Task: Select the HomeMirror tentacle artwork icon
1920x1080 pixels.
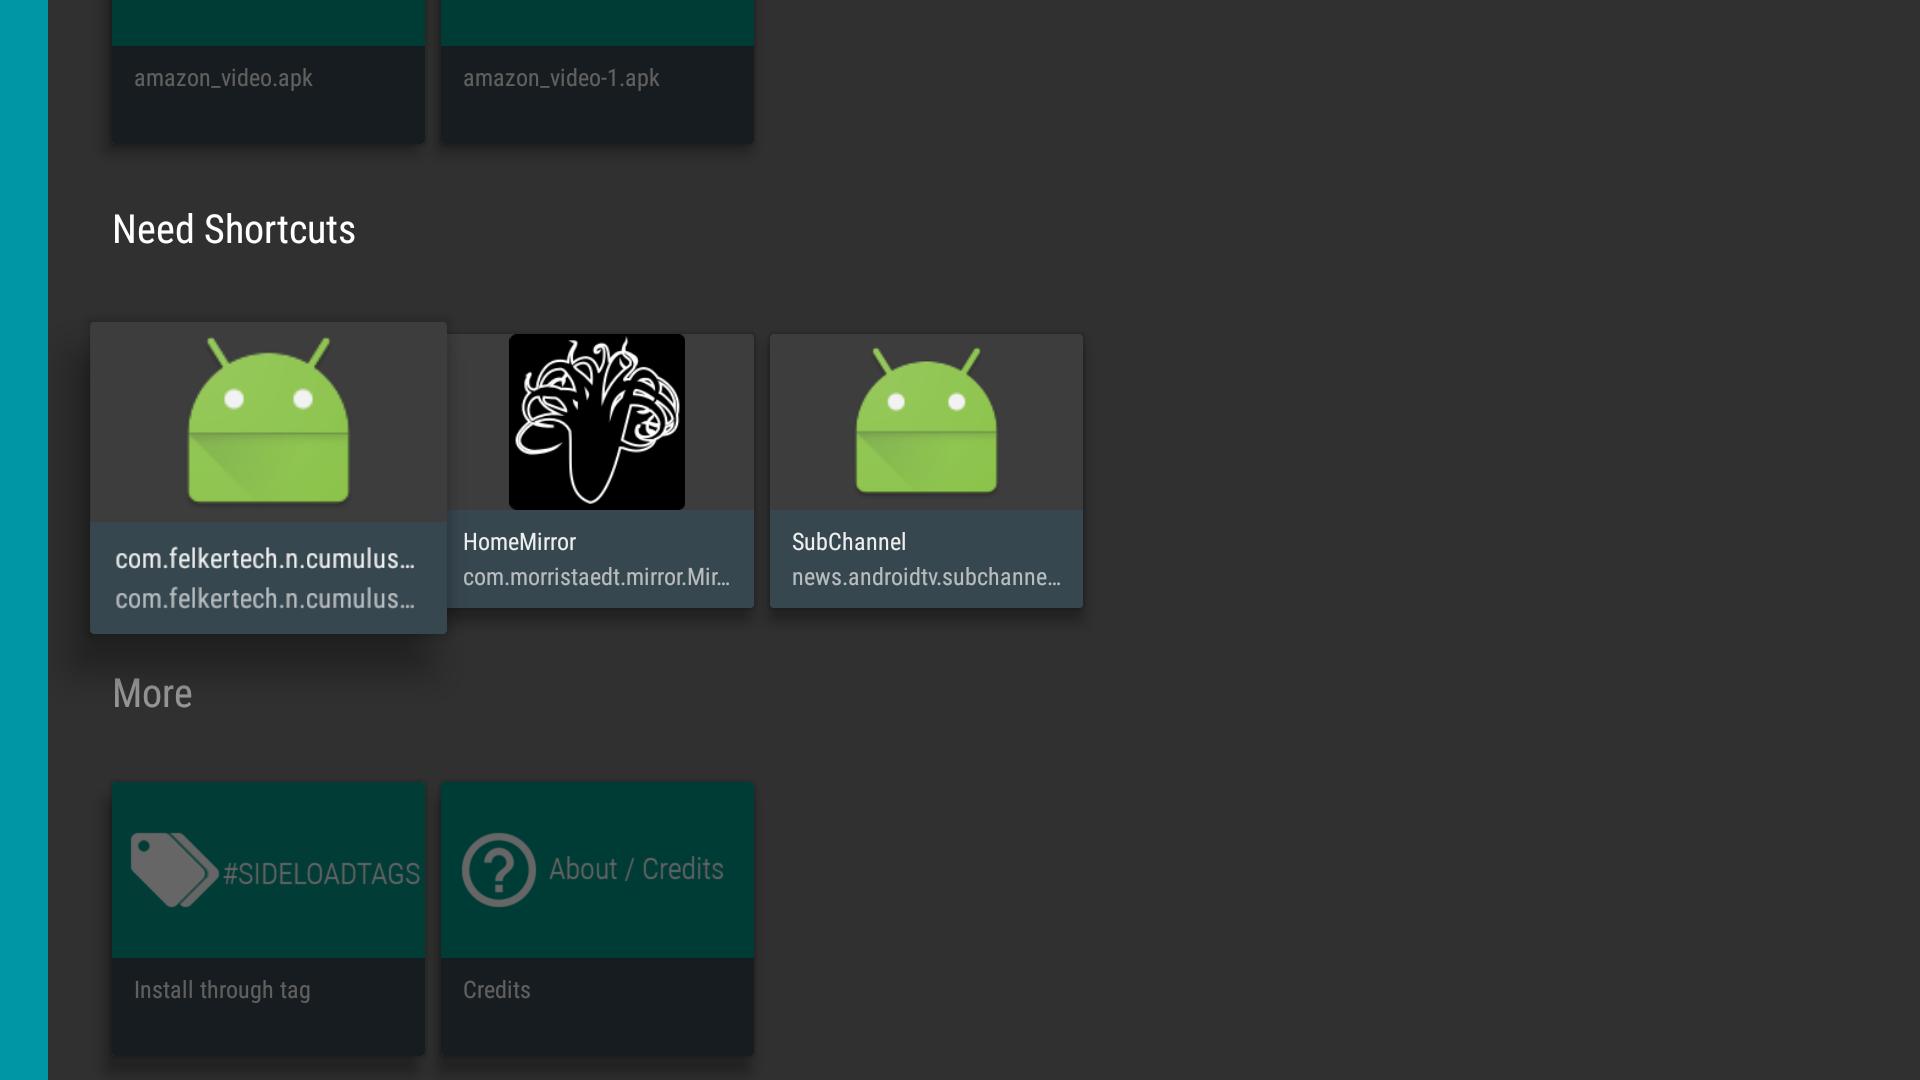Action: pos(597,422)
